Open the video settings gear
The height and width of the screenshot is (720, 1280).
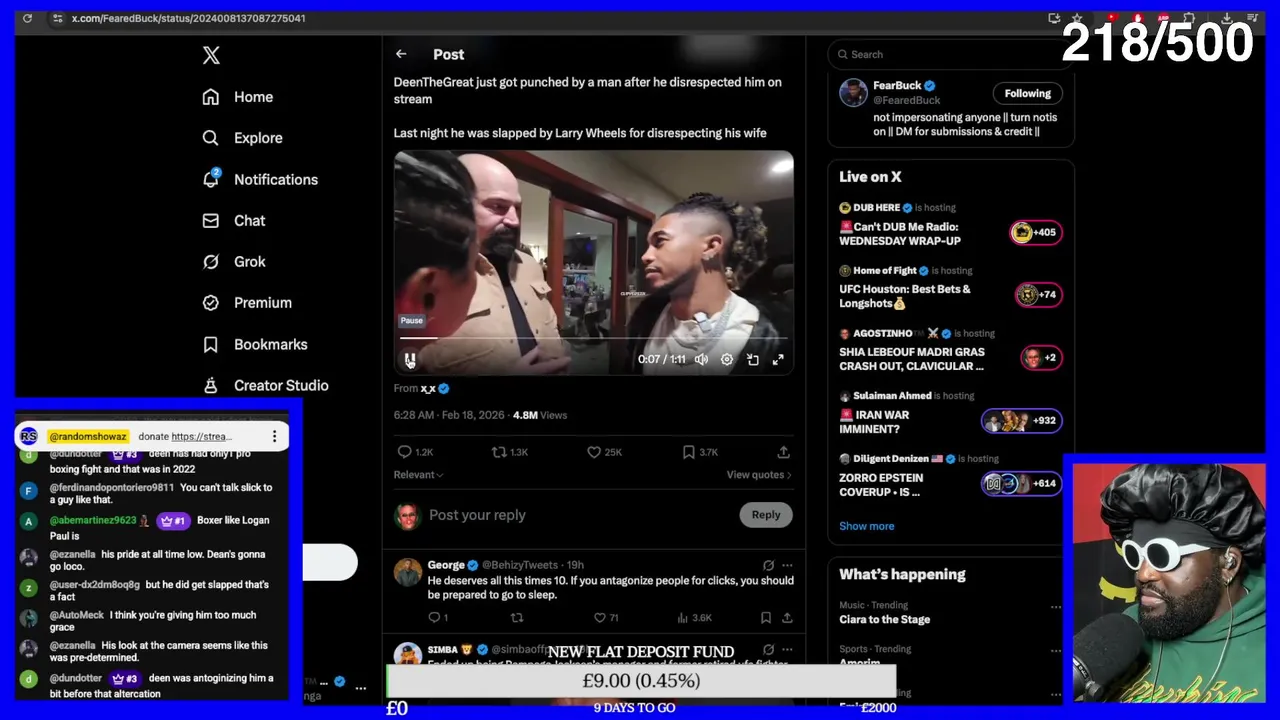pos(727,359)
